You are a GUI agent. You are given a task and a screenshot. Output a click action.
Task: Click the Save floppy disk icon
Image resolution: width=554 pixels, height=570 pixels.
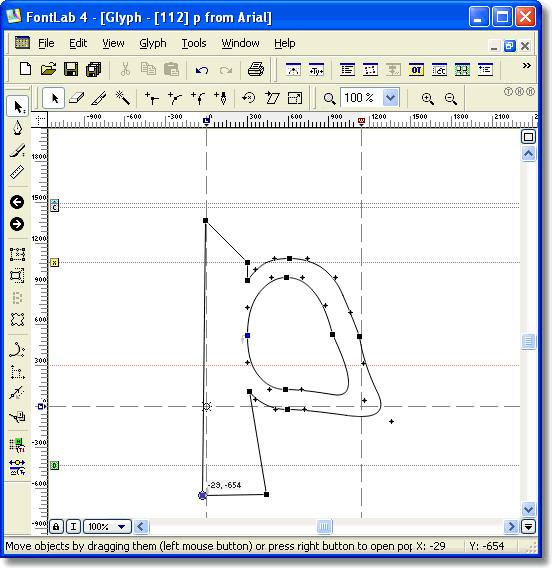[71, 69]
